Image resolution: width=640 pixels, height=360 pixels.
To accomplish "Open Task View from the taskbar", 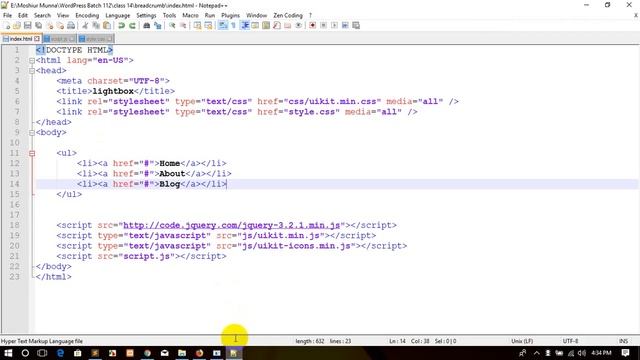I will [42, 353].
